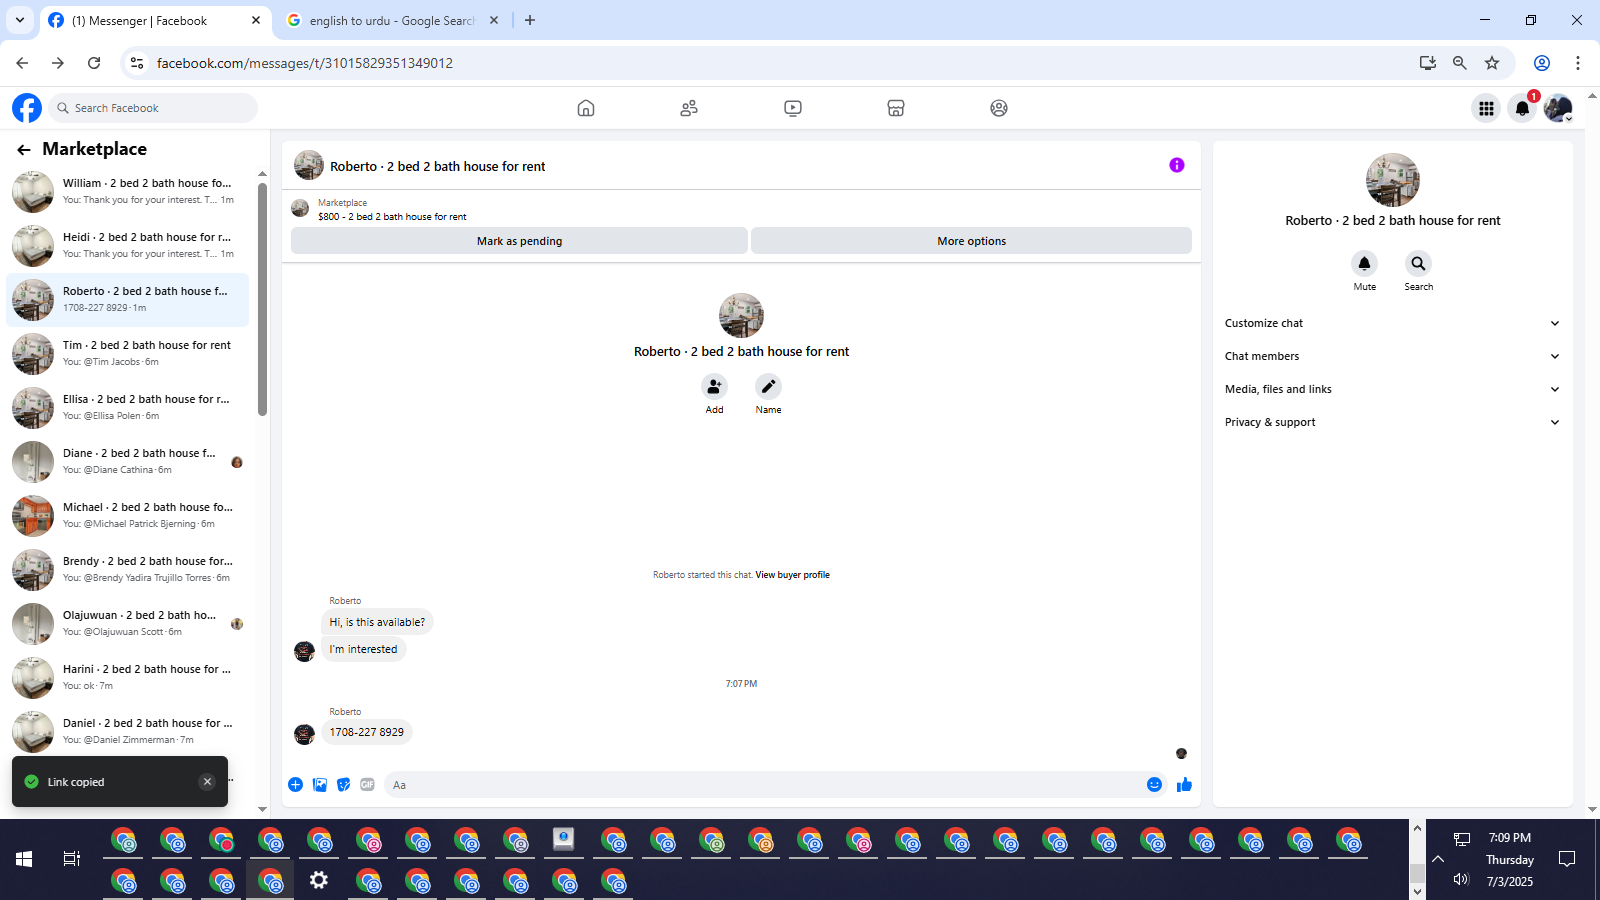Screen dimensions: 1600x900
Task: Choose a sticker in message composer
Action: tap(344, 785)
